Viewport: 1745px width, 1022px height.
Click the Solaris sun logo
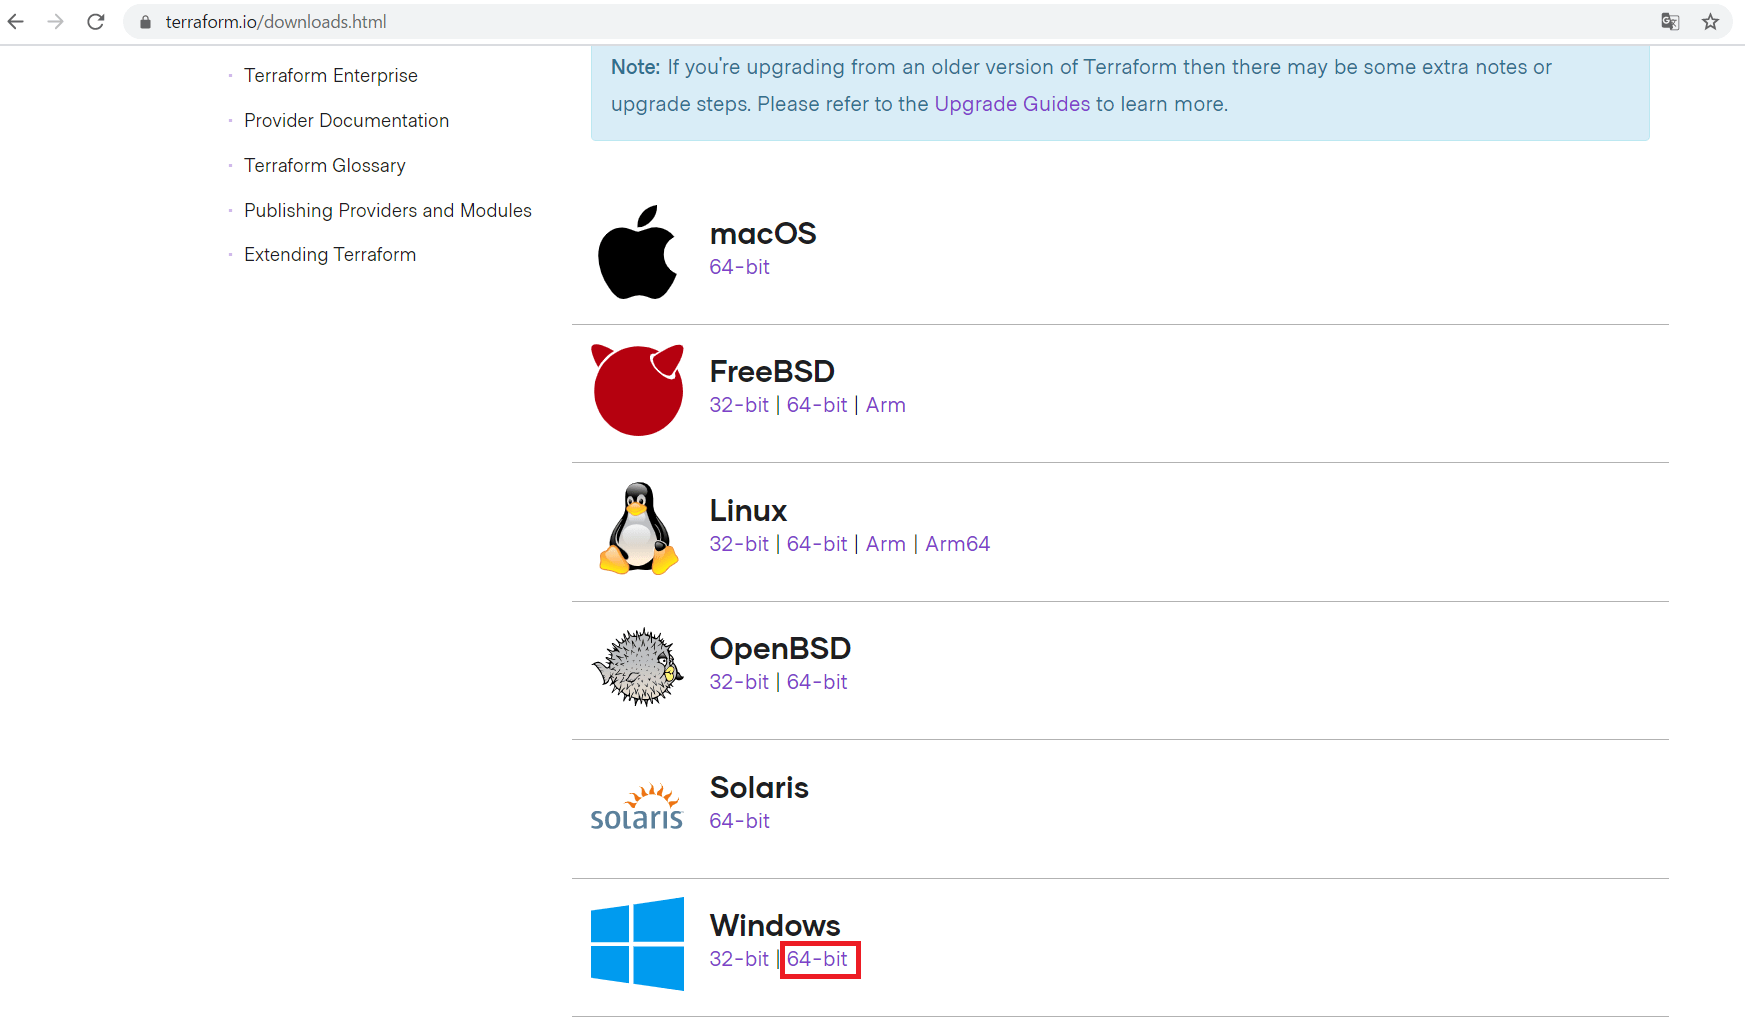click(x=637, y=806)
